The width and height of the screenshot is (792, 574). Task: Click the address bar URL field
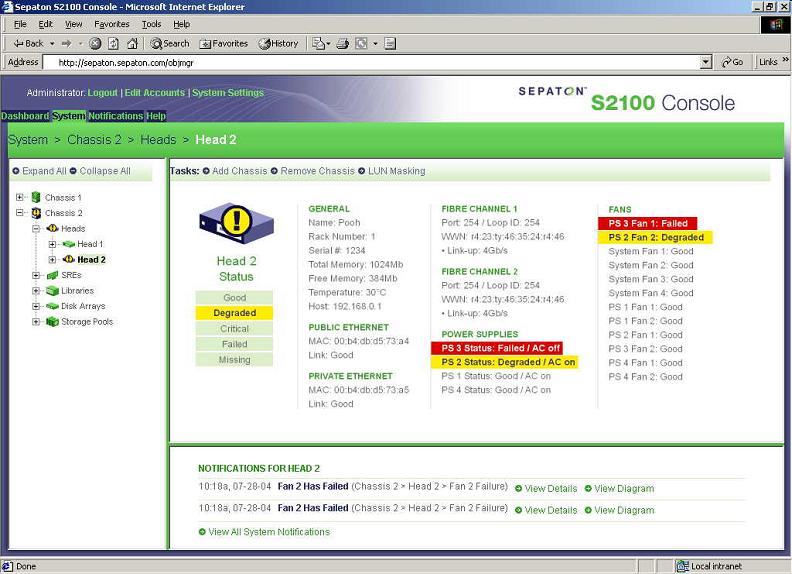[x=371, y=62]
